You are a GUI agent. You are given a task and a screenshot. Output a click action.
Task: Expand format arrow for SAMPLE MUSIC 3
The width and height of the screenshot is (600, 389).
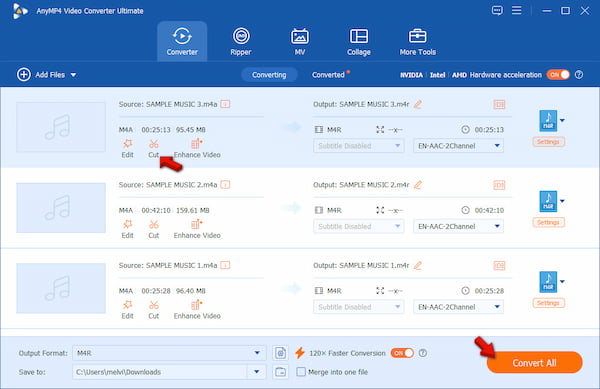tap(562, 120)
